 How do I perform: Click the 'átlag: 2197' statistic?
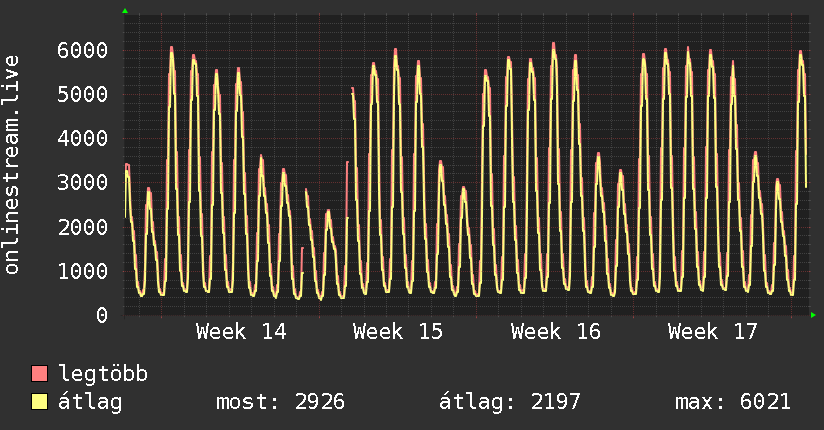point(510,402)
